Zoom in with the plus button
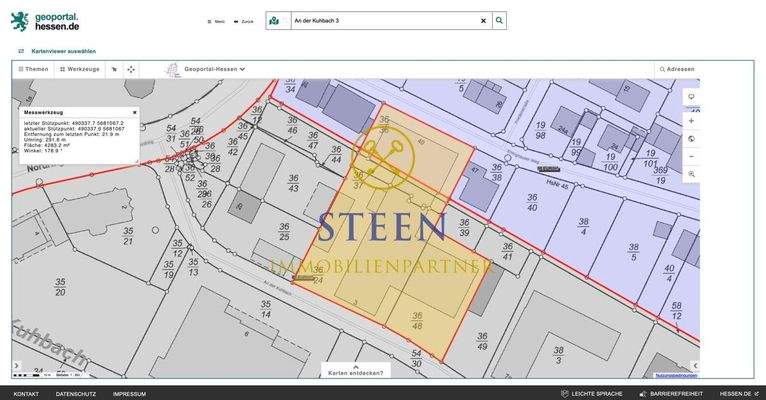766x400 pixels. 690,121
